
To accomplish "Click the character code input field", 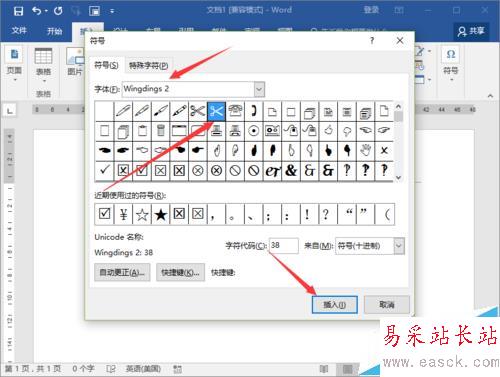I will tap(284, 246).
